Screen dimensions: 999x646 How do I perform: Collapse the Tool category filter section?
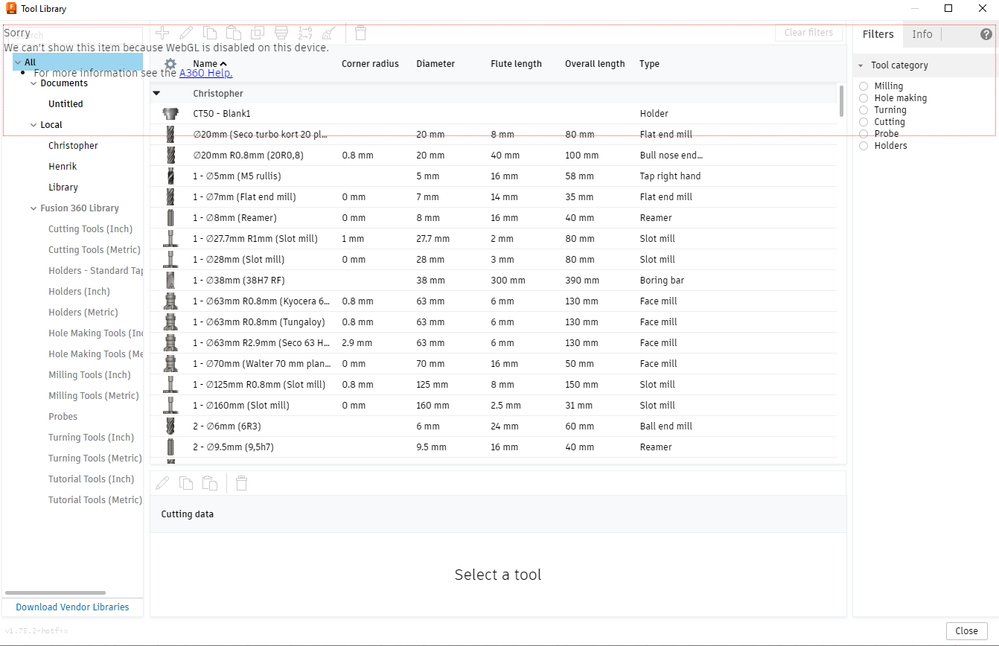click(861, 65)
